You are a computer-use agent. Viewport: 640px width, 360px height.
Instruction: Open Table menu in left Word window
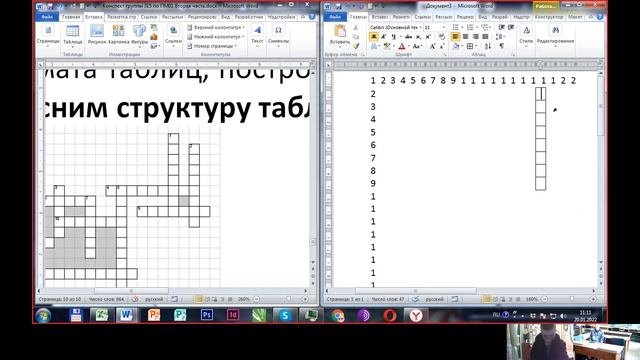point(73,35)
